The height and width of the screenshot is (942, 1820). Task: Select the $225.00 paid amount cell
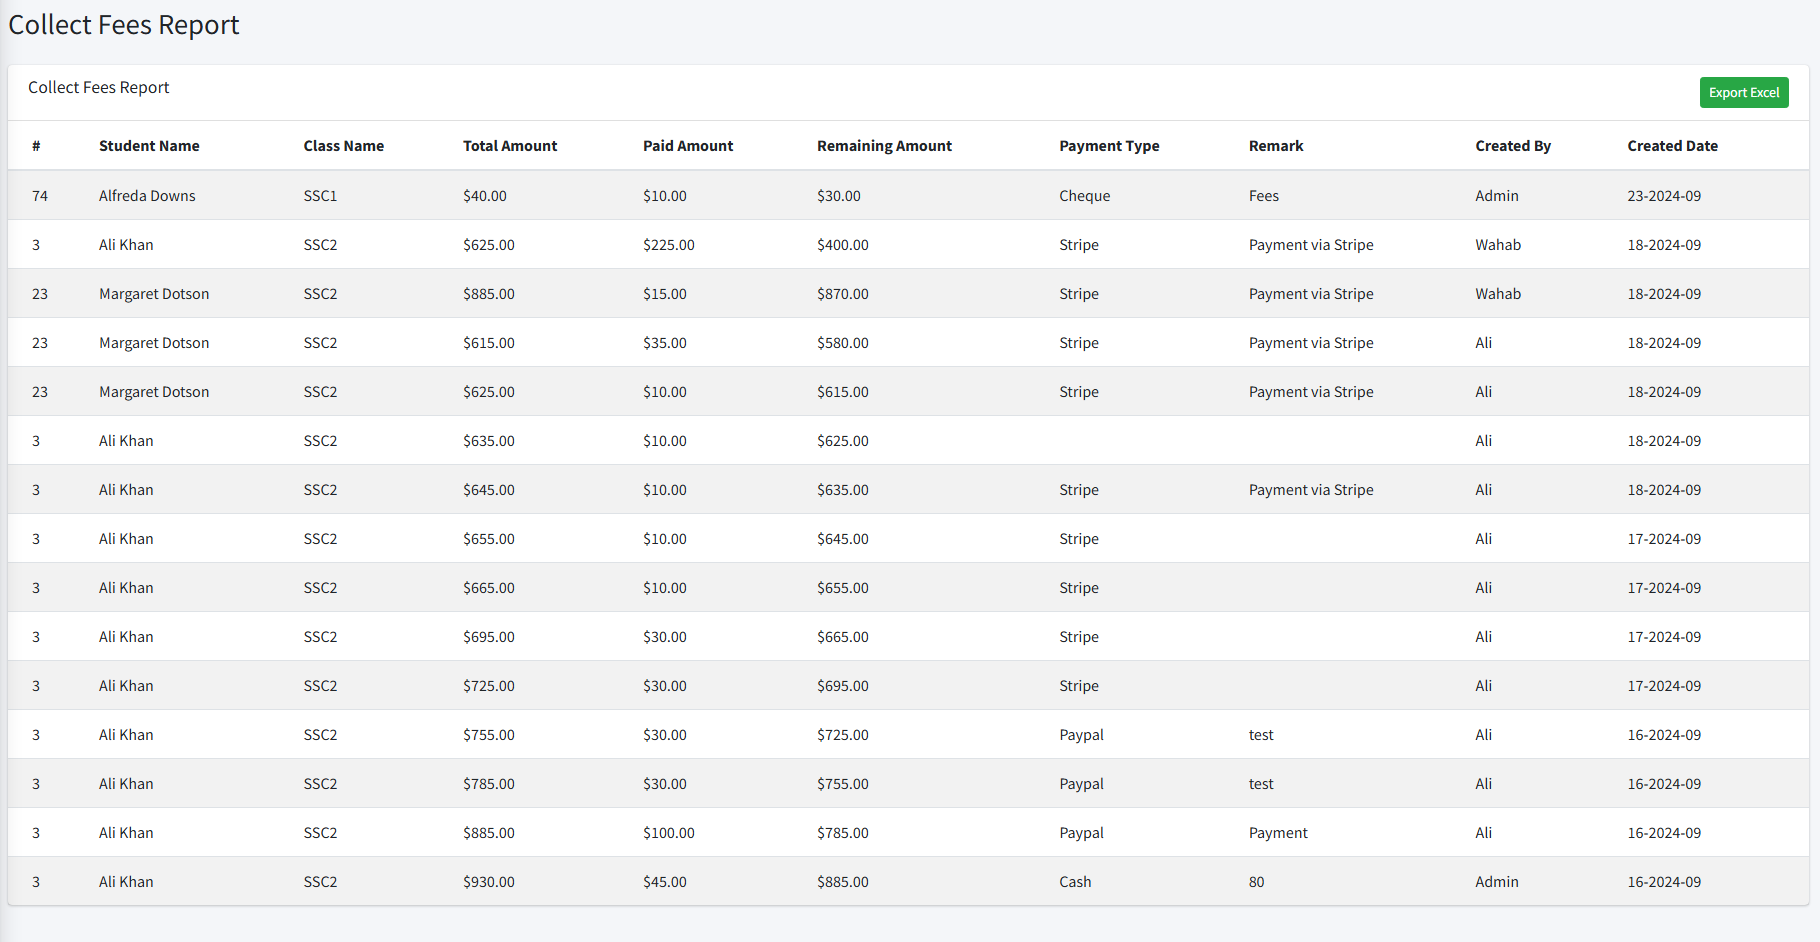click(x=668, y=245)
